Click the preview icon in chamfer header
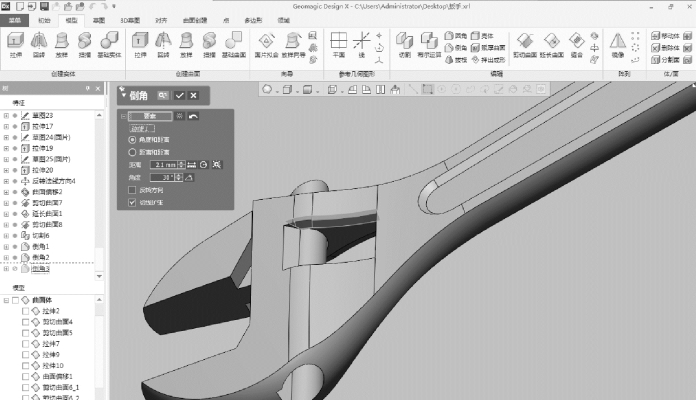Viewport: 696px width, 400px height. tap(162, 95)
